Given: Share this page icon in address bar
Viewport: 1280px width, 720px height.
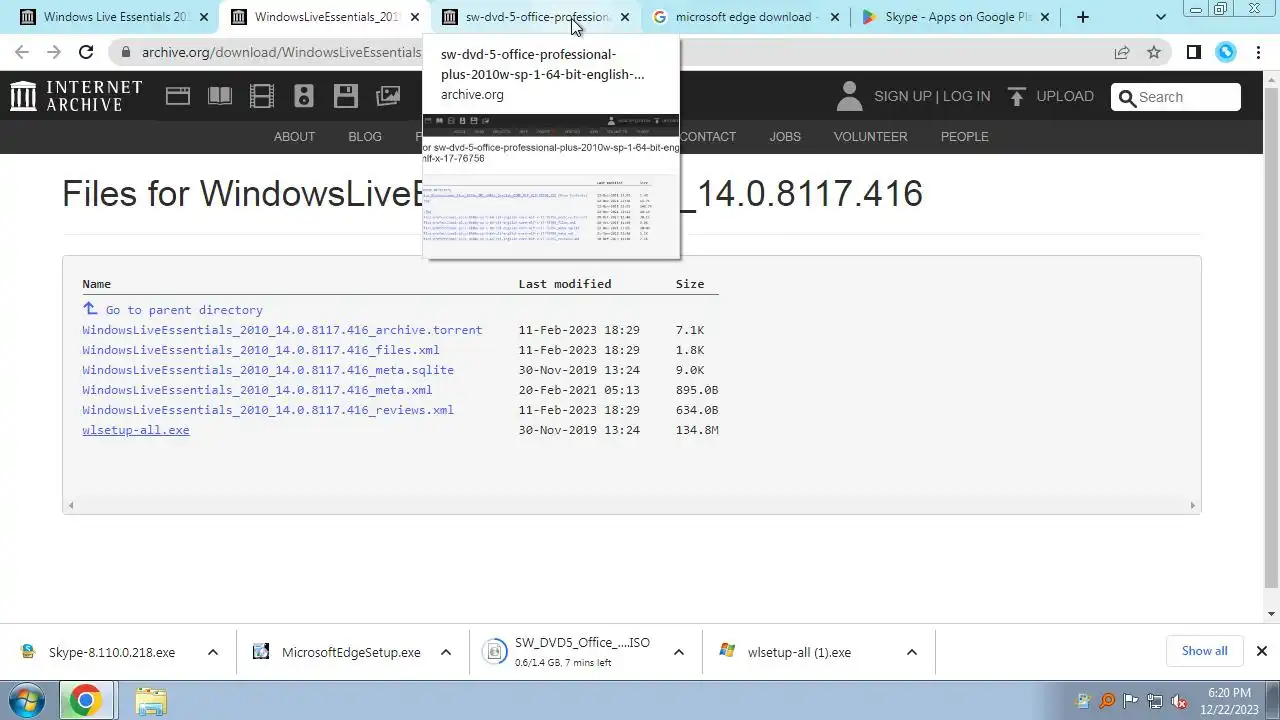Looking at the screenshot, I should (x=1122, y=52).
